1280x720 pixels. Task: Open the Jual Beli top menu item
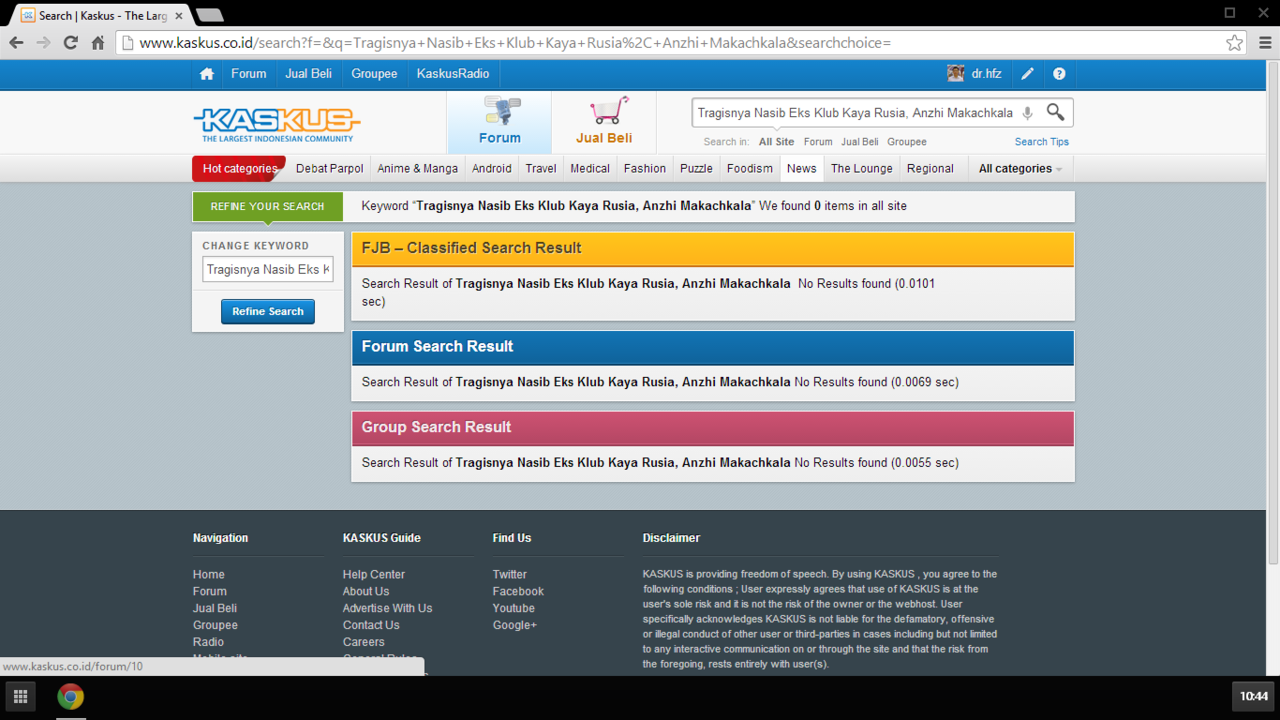pyautogui.click(x=308, y=74)
